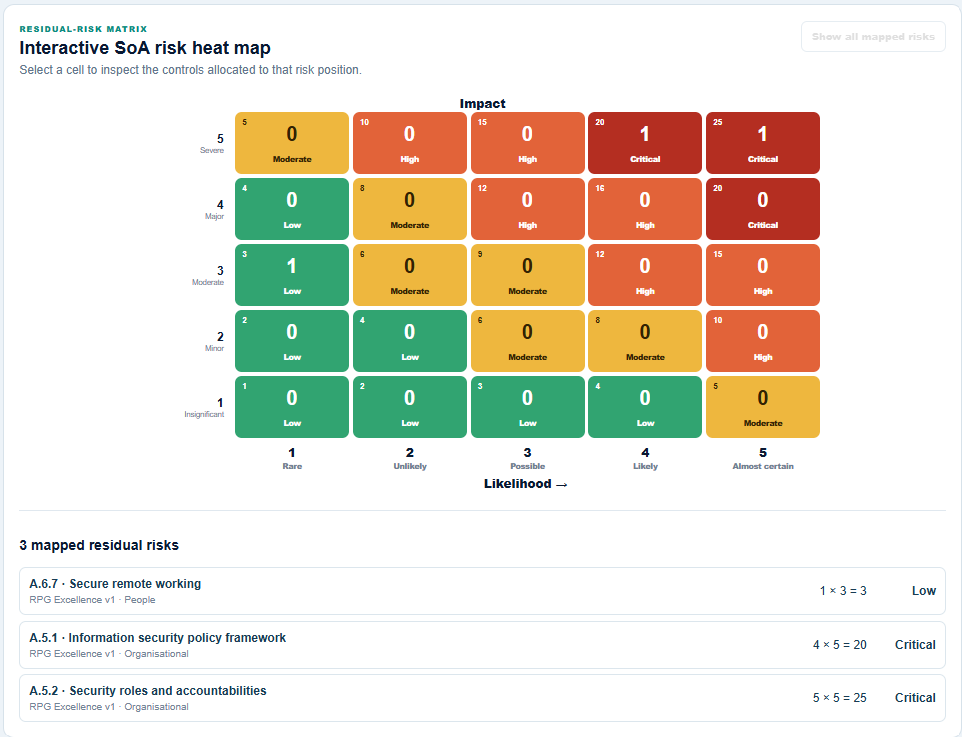Screen dimensions: 962x737
Task: Select the High cell scored 15 in Severe row
Action: tap(528, 143)
